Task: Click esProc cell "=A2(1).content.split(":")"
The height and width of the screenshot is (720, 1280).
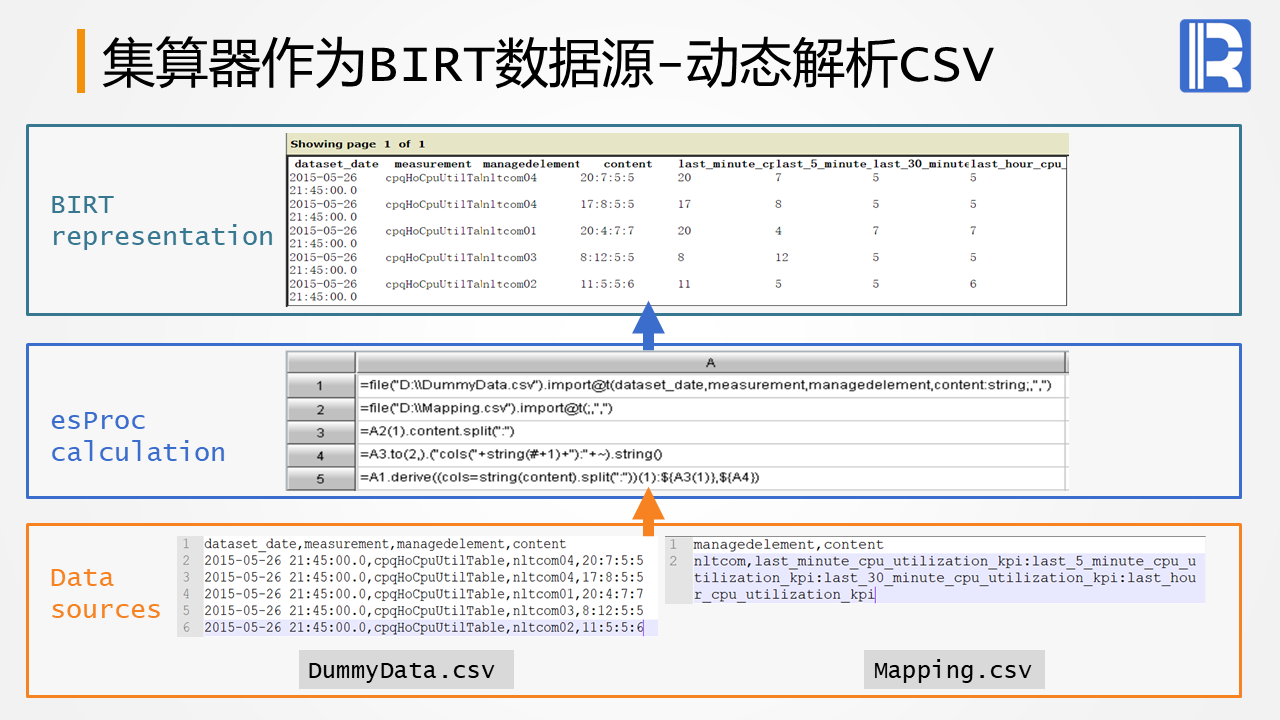Action: (711, 432)
